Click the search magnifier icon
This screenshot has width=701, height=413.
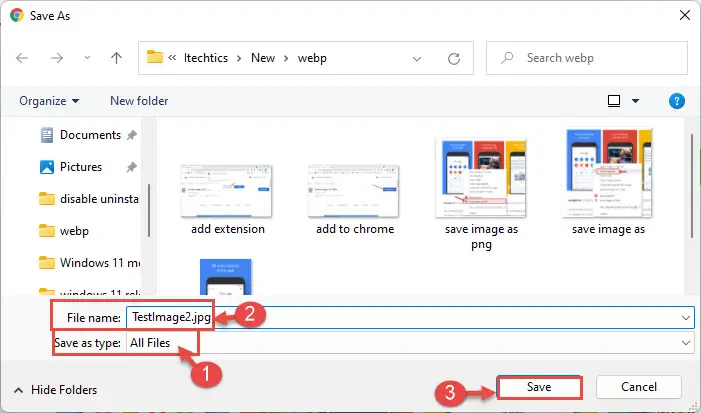[507, 58]
